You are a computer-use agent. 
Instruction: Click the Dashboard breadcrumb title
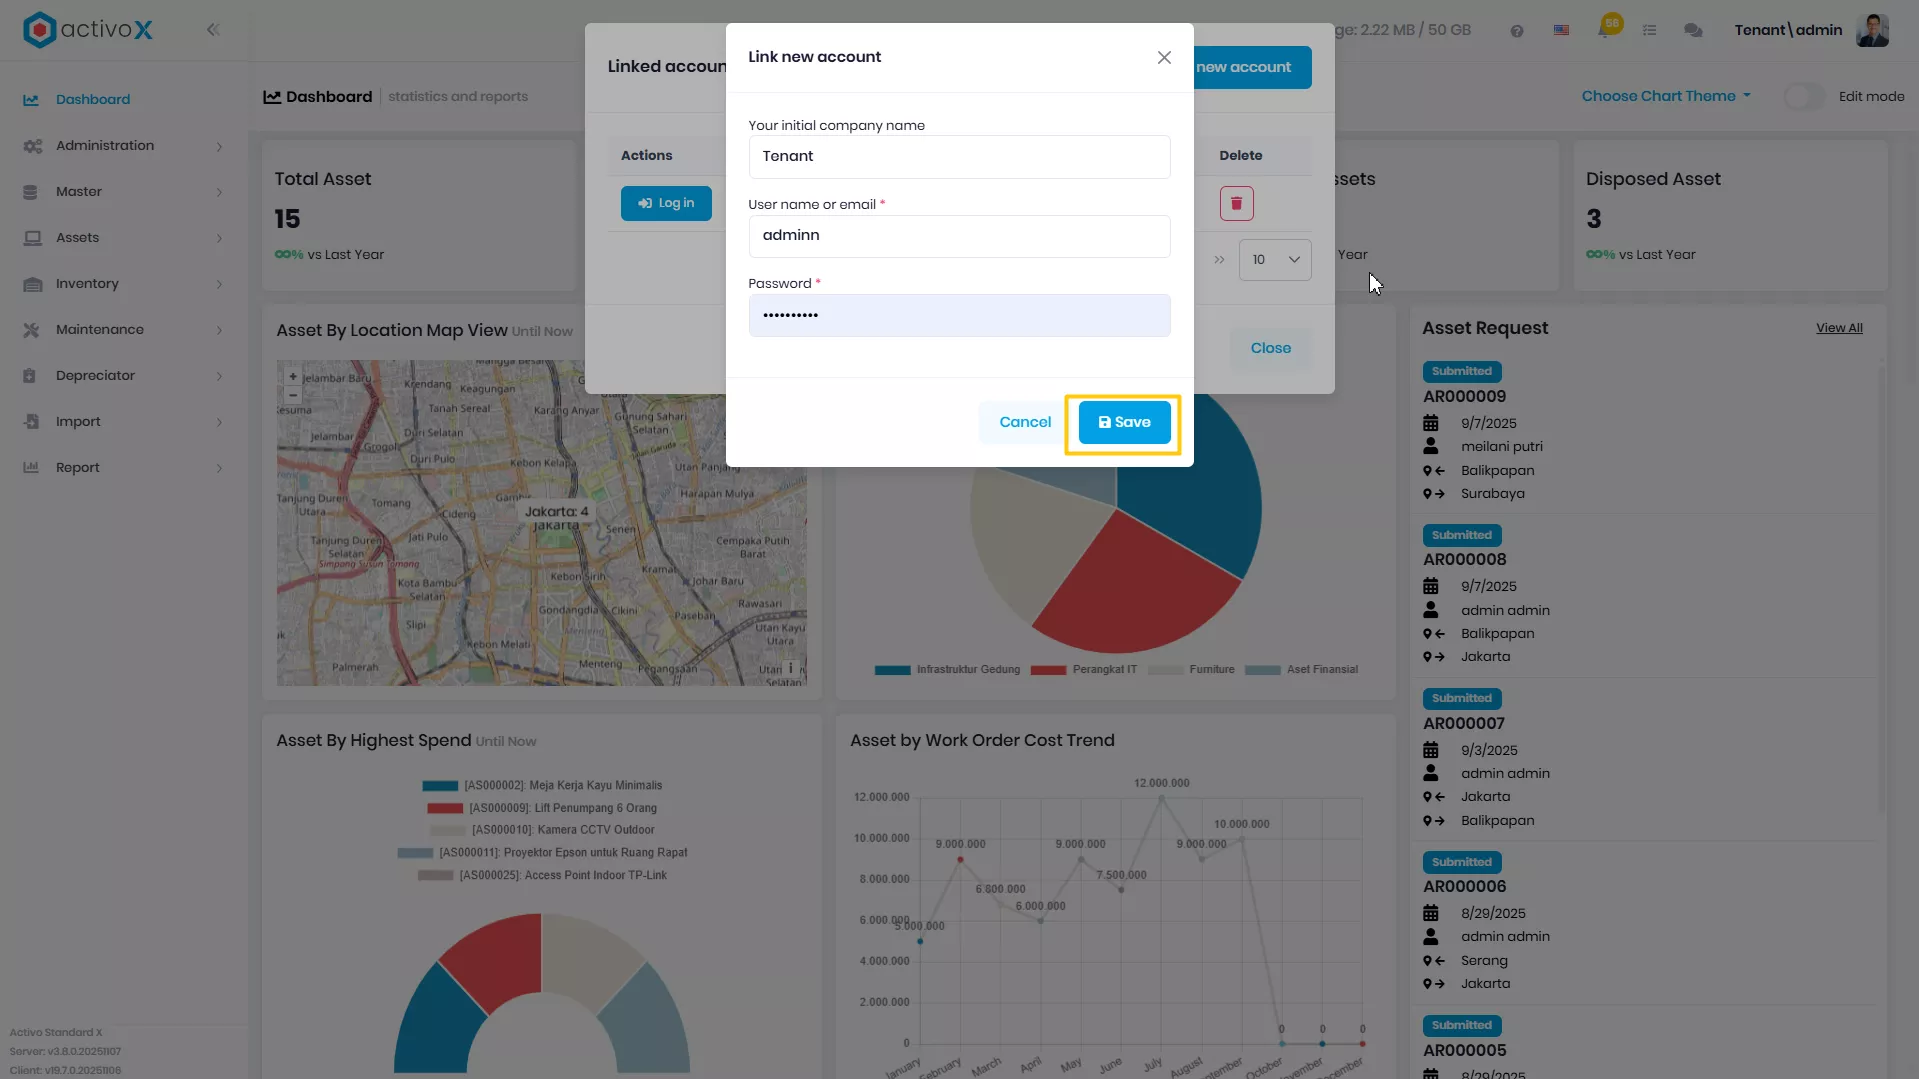tap(329, 97)
